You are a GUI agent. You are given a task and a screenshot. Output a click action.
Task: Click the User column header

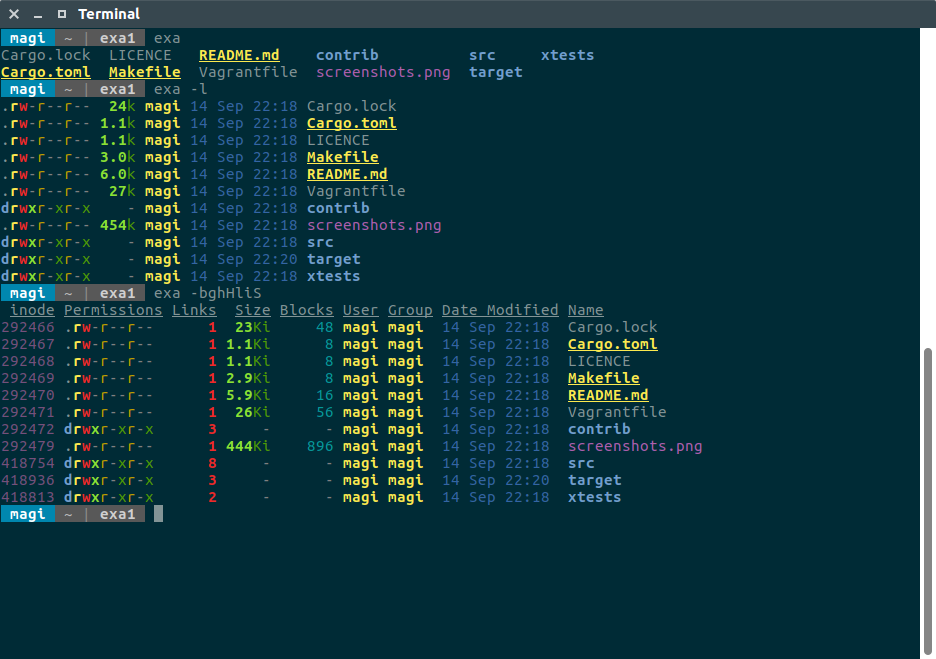(x=360, y=310)
